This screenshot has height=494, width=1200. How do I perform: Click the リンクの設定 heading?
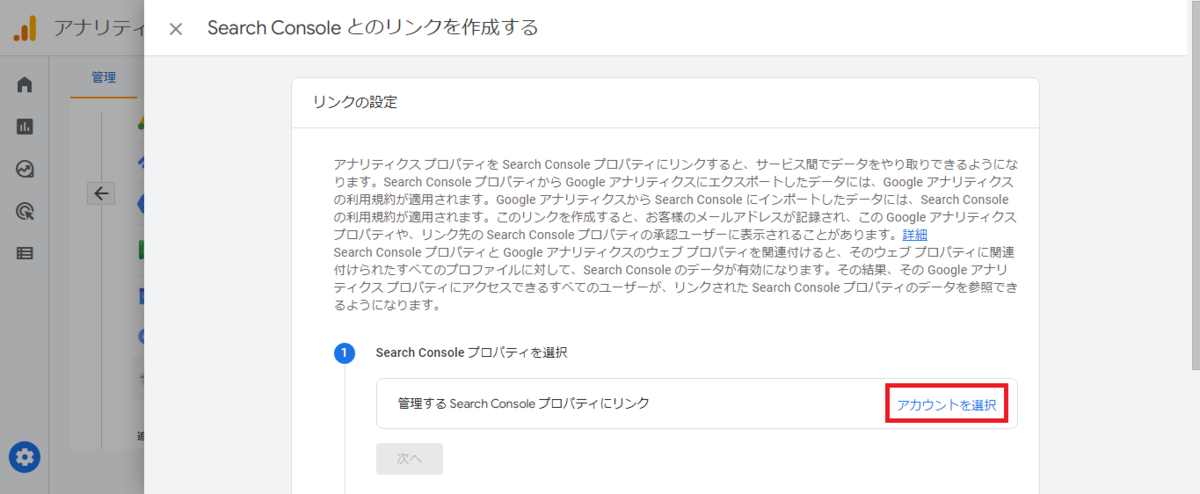pos(355,102)
